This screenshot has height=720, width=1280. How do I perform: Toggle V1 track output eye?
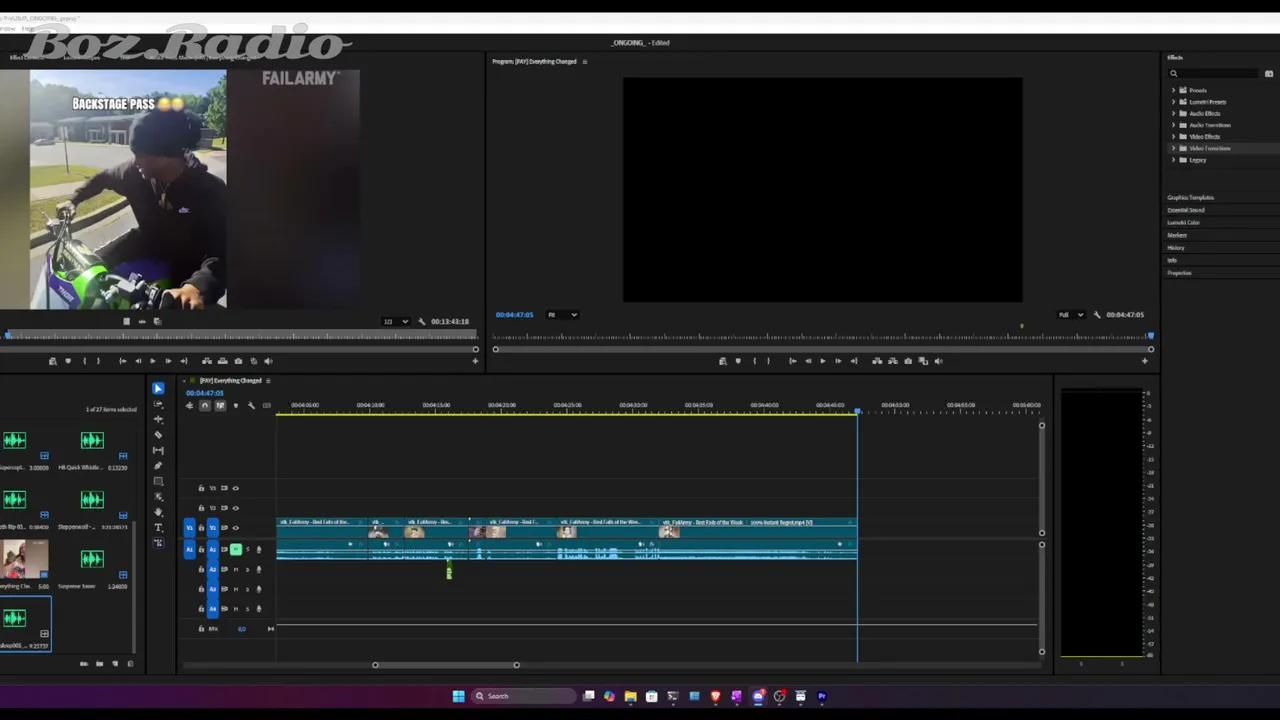point(236,528)
